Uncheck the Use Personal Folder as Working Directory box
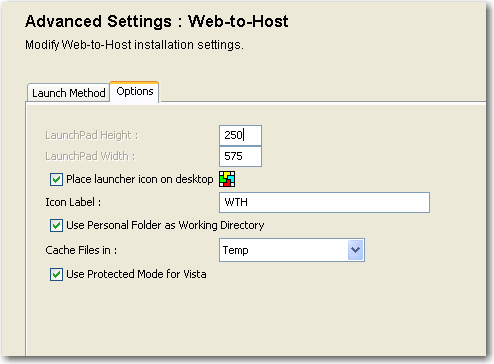 56,225
